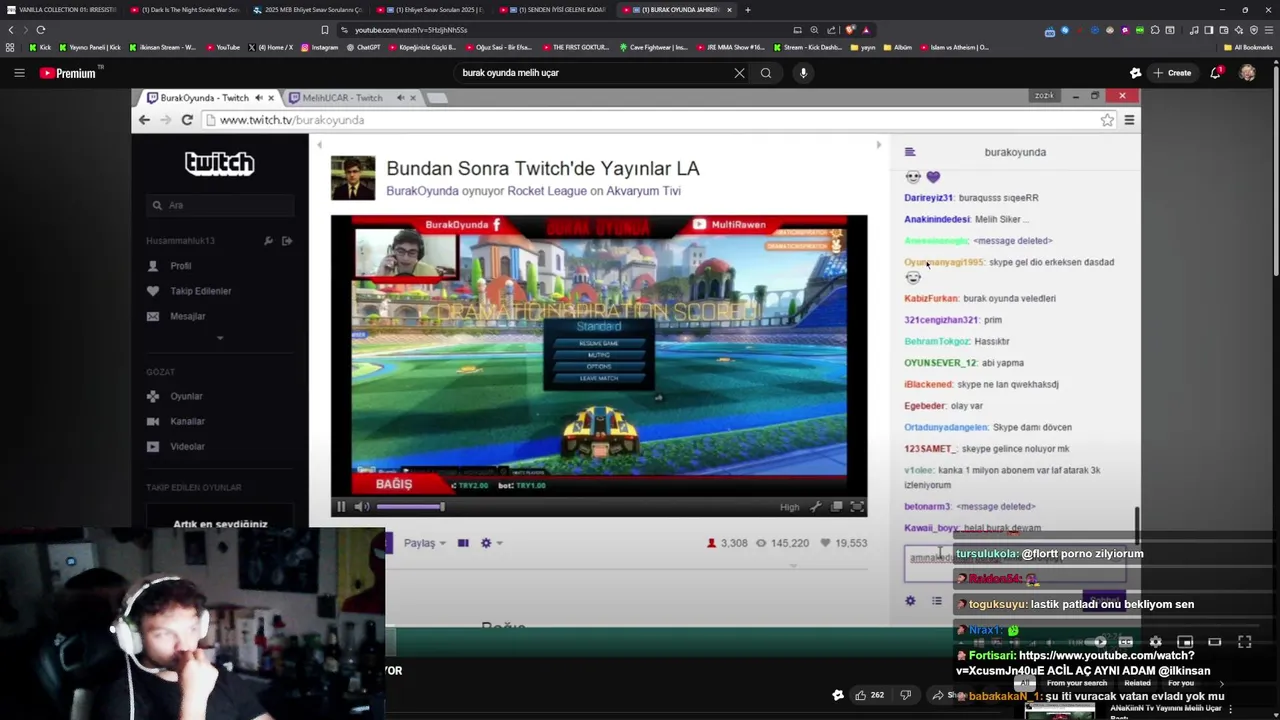Click Rocket League game link
Screen dimensions: 1280x720
(546, 191)
